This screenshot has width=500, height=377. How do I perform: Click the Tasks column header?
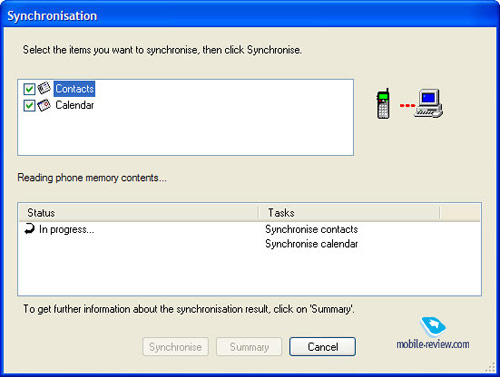tap(349, 213)
